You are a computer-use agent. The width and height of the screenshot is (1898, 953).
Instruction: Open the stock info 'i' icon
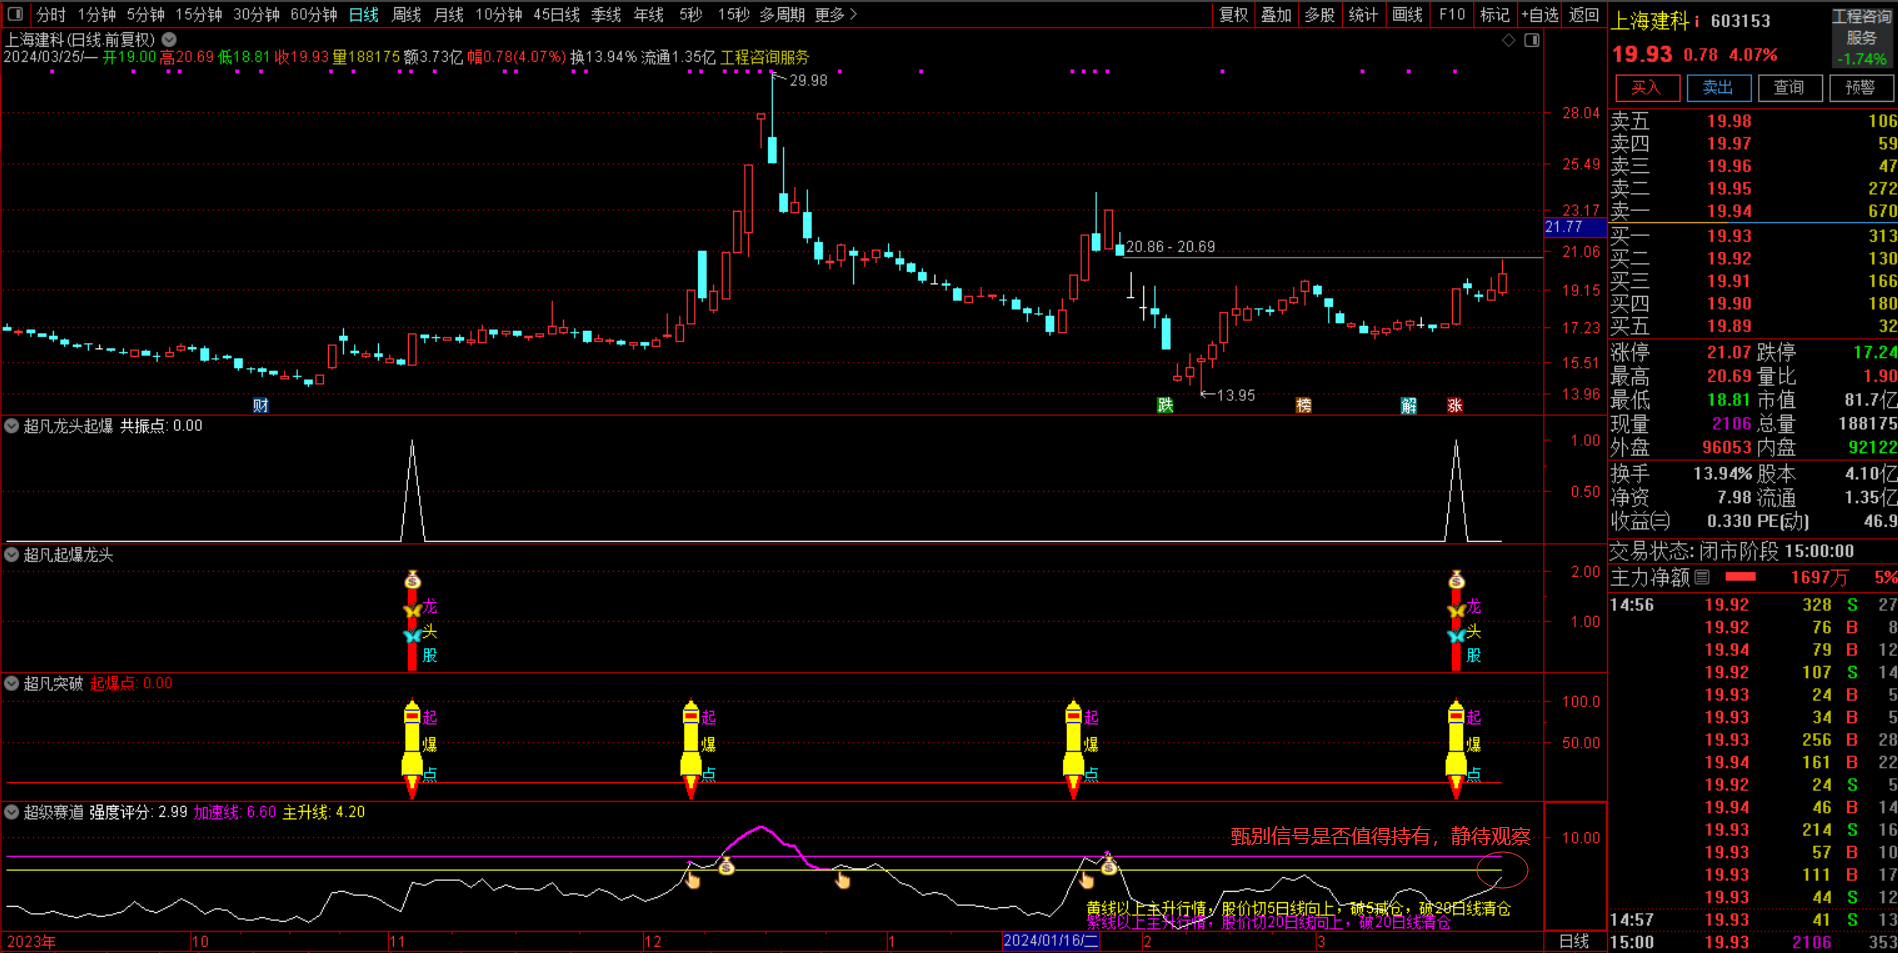[x=1696, y=21]
